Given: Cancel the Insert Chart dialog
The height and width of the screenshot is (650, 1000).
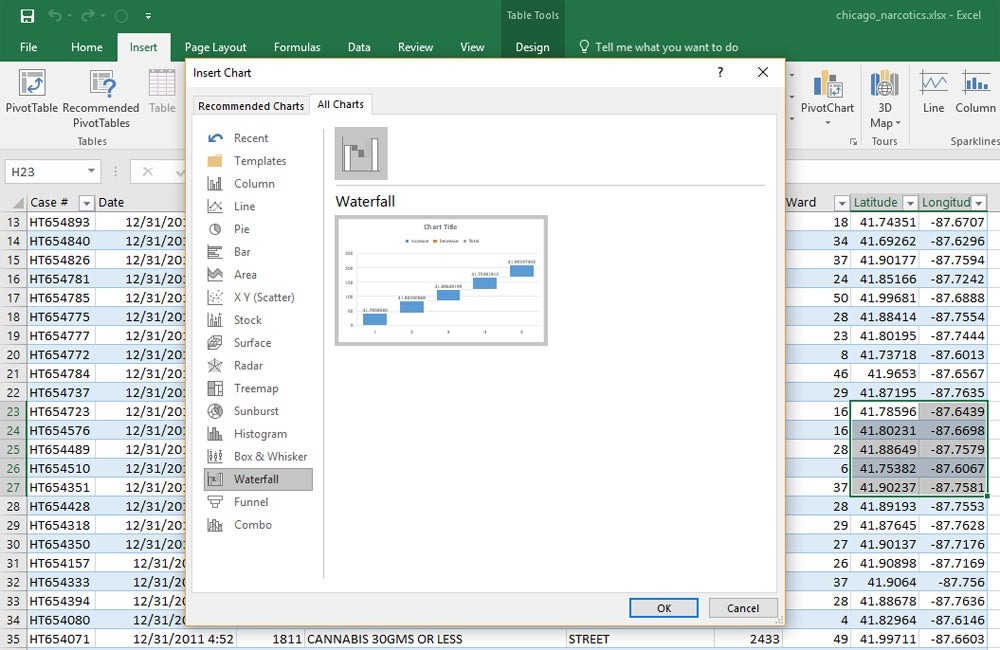Looking at the screenshot, I should pos(743,608).
